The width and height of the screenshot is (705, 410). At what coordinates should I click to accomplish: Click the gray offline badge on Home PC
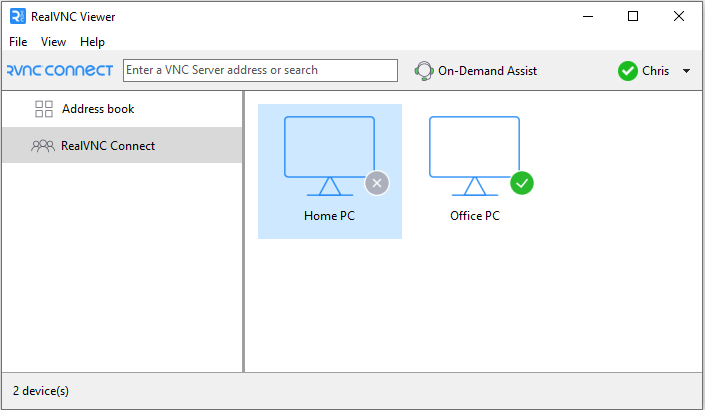377,183
